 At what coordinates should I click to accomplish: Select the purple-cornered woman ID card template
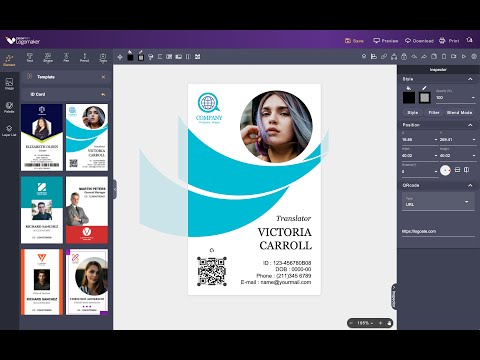click(x=87, y=282)
